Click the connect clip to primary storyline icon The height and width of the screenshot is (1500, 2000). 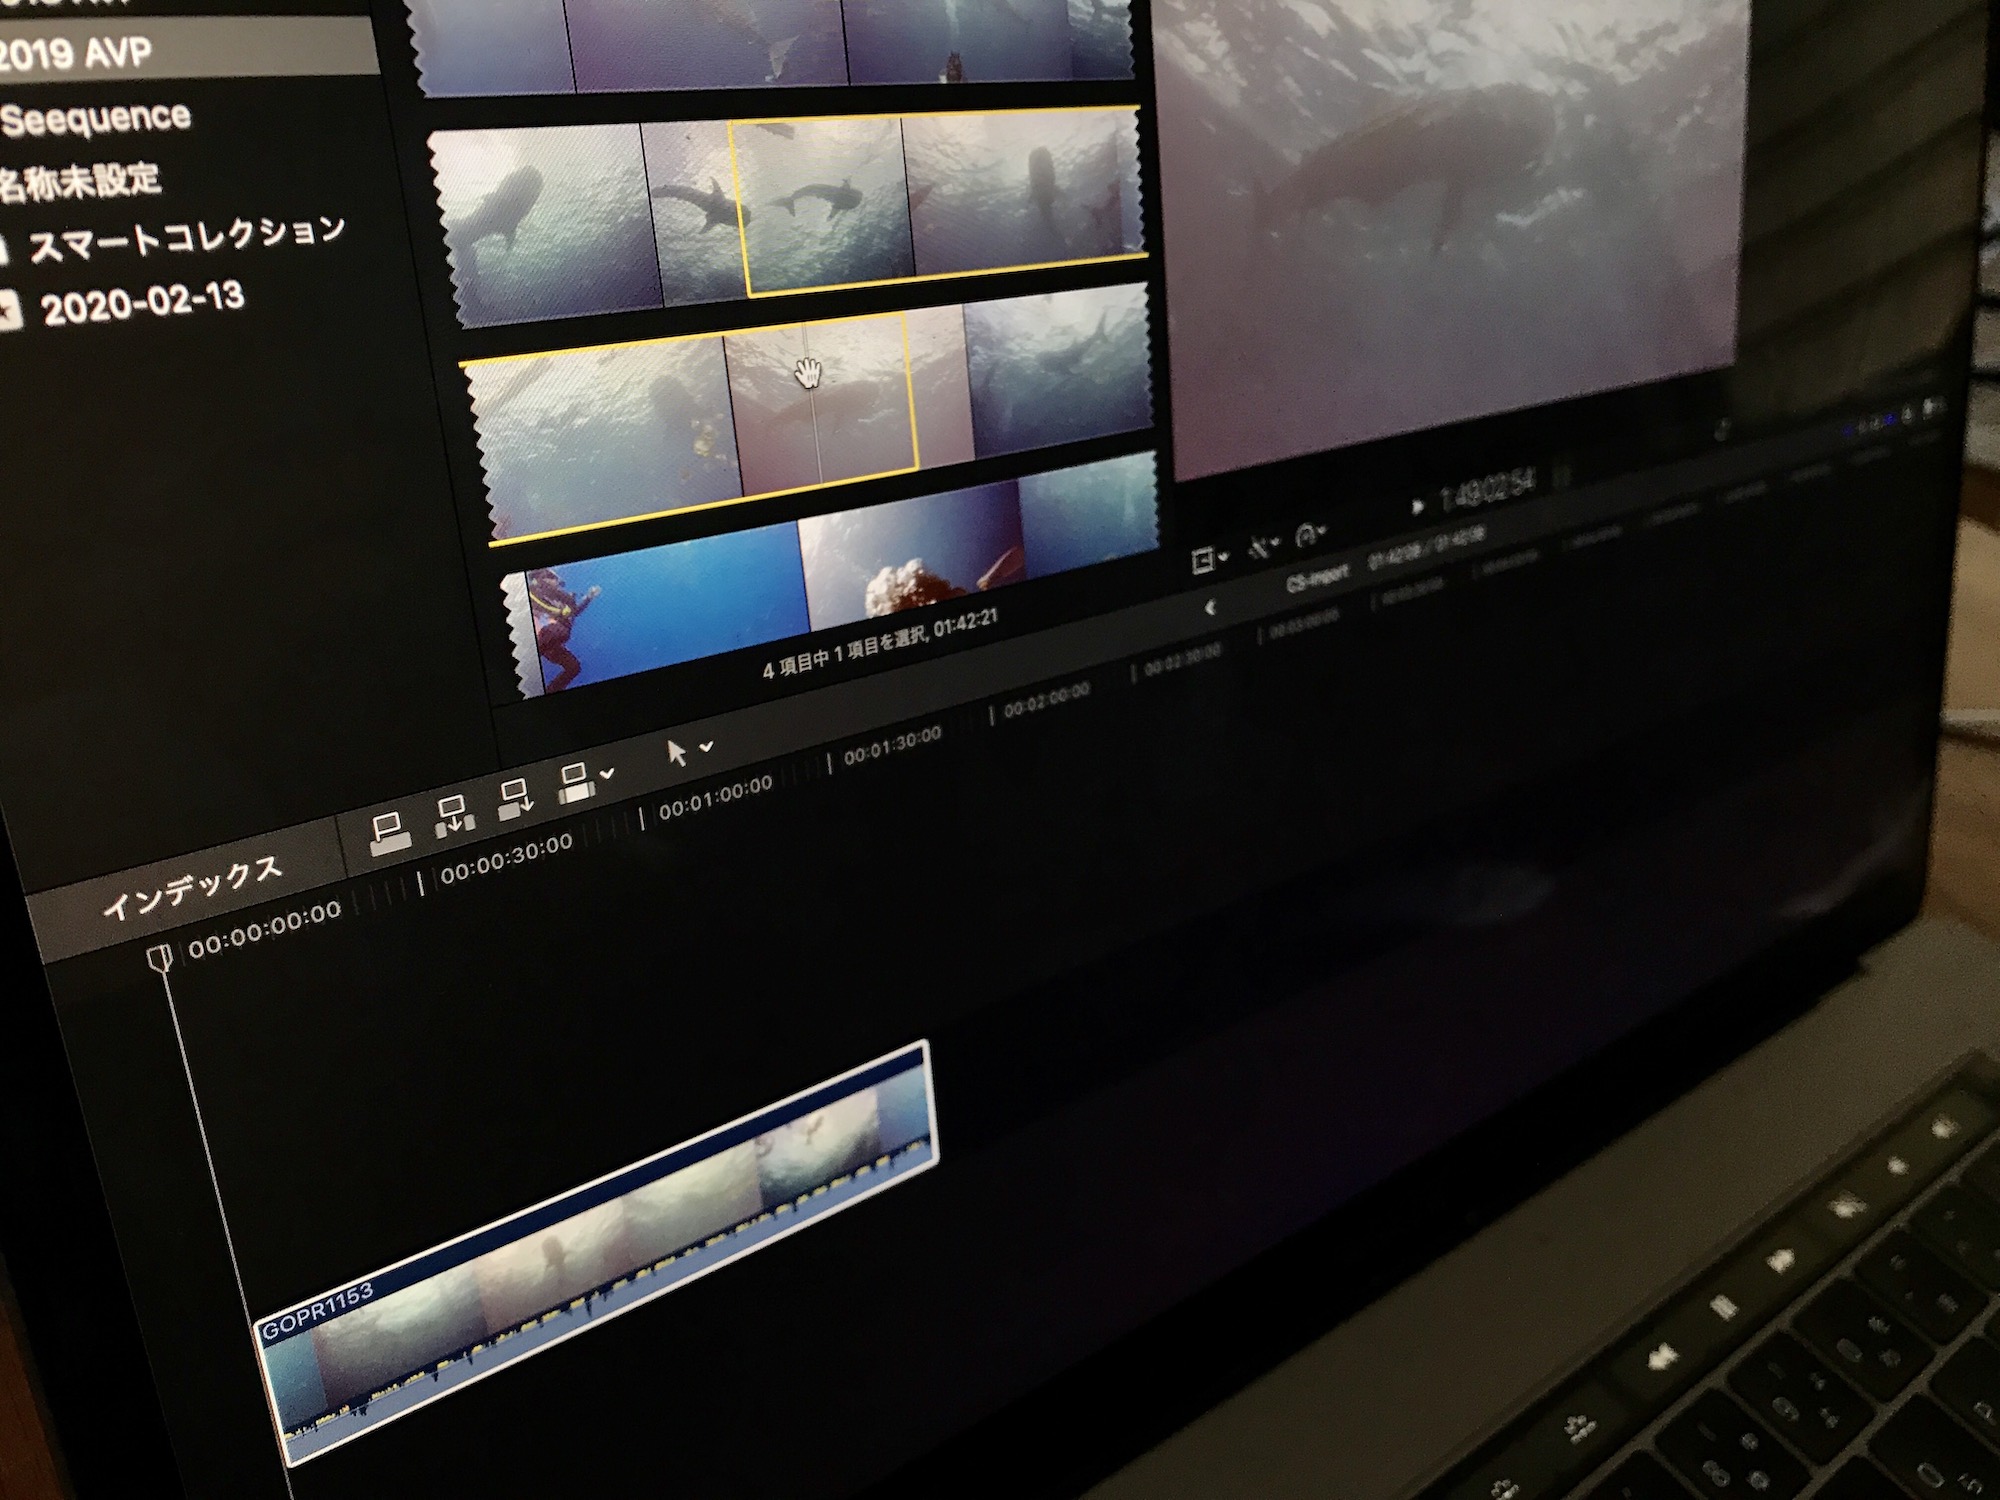389,834
